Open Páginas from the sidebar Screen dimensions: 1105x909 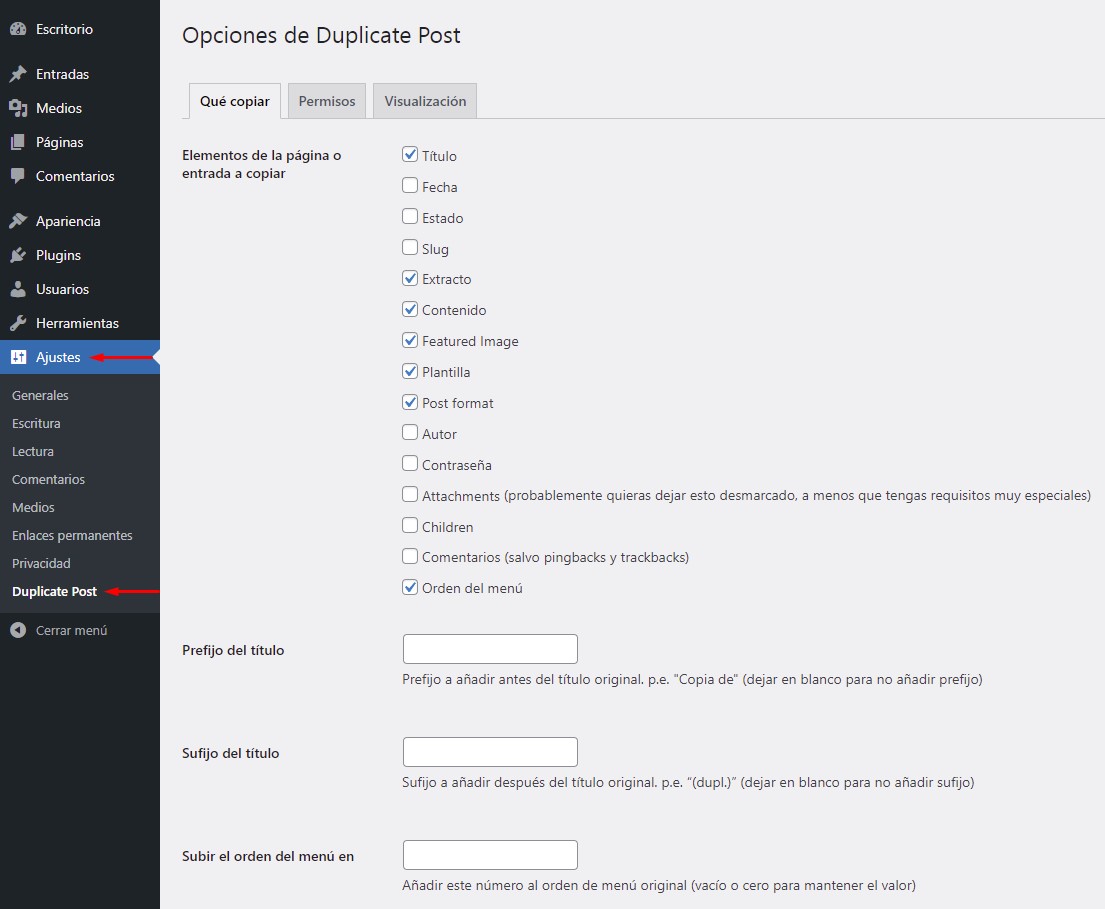(x=59, y=142)
